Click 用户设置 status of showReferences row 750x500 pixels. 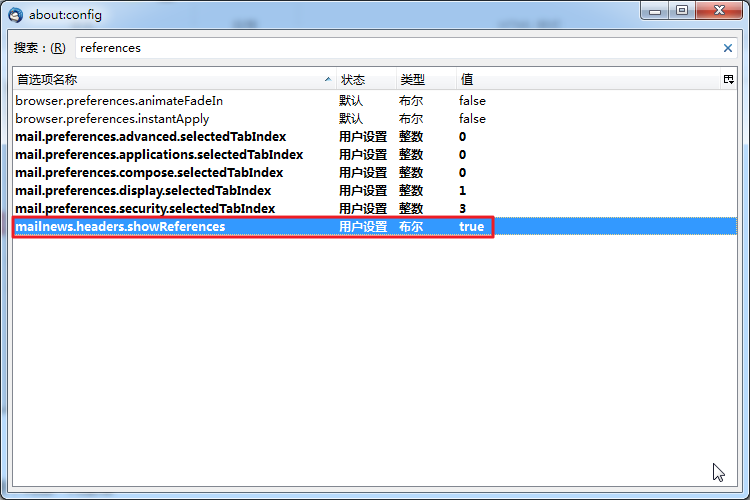click(363, 226)
